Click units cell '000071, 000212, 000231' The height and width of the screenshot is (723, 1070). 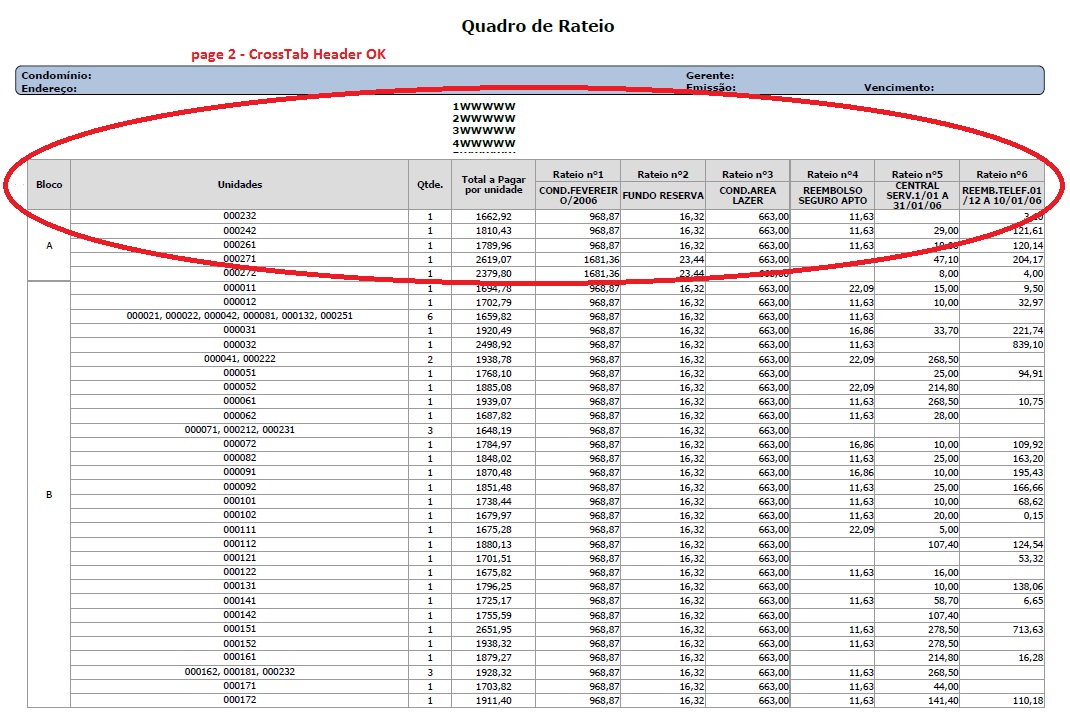point(240,429)
